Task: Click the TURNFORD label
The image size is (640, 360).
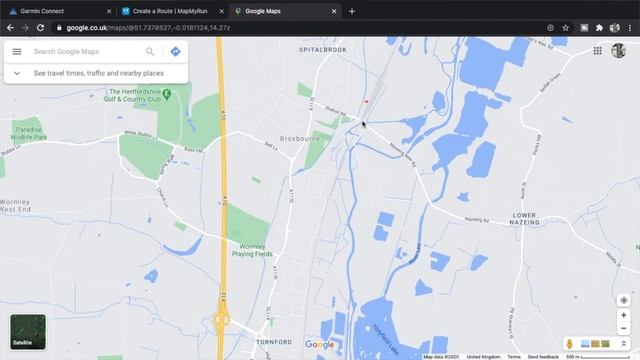Action: point(274,342)
